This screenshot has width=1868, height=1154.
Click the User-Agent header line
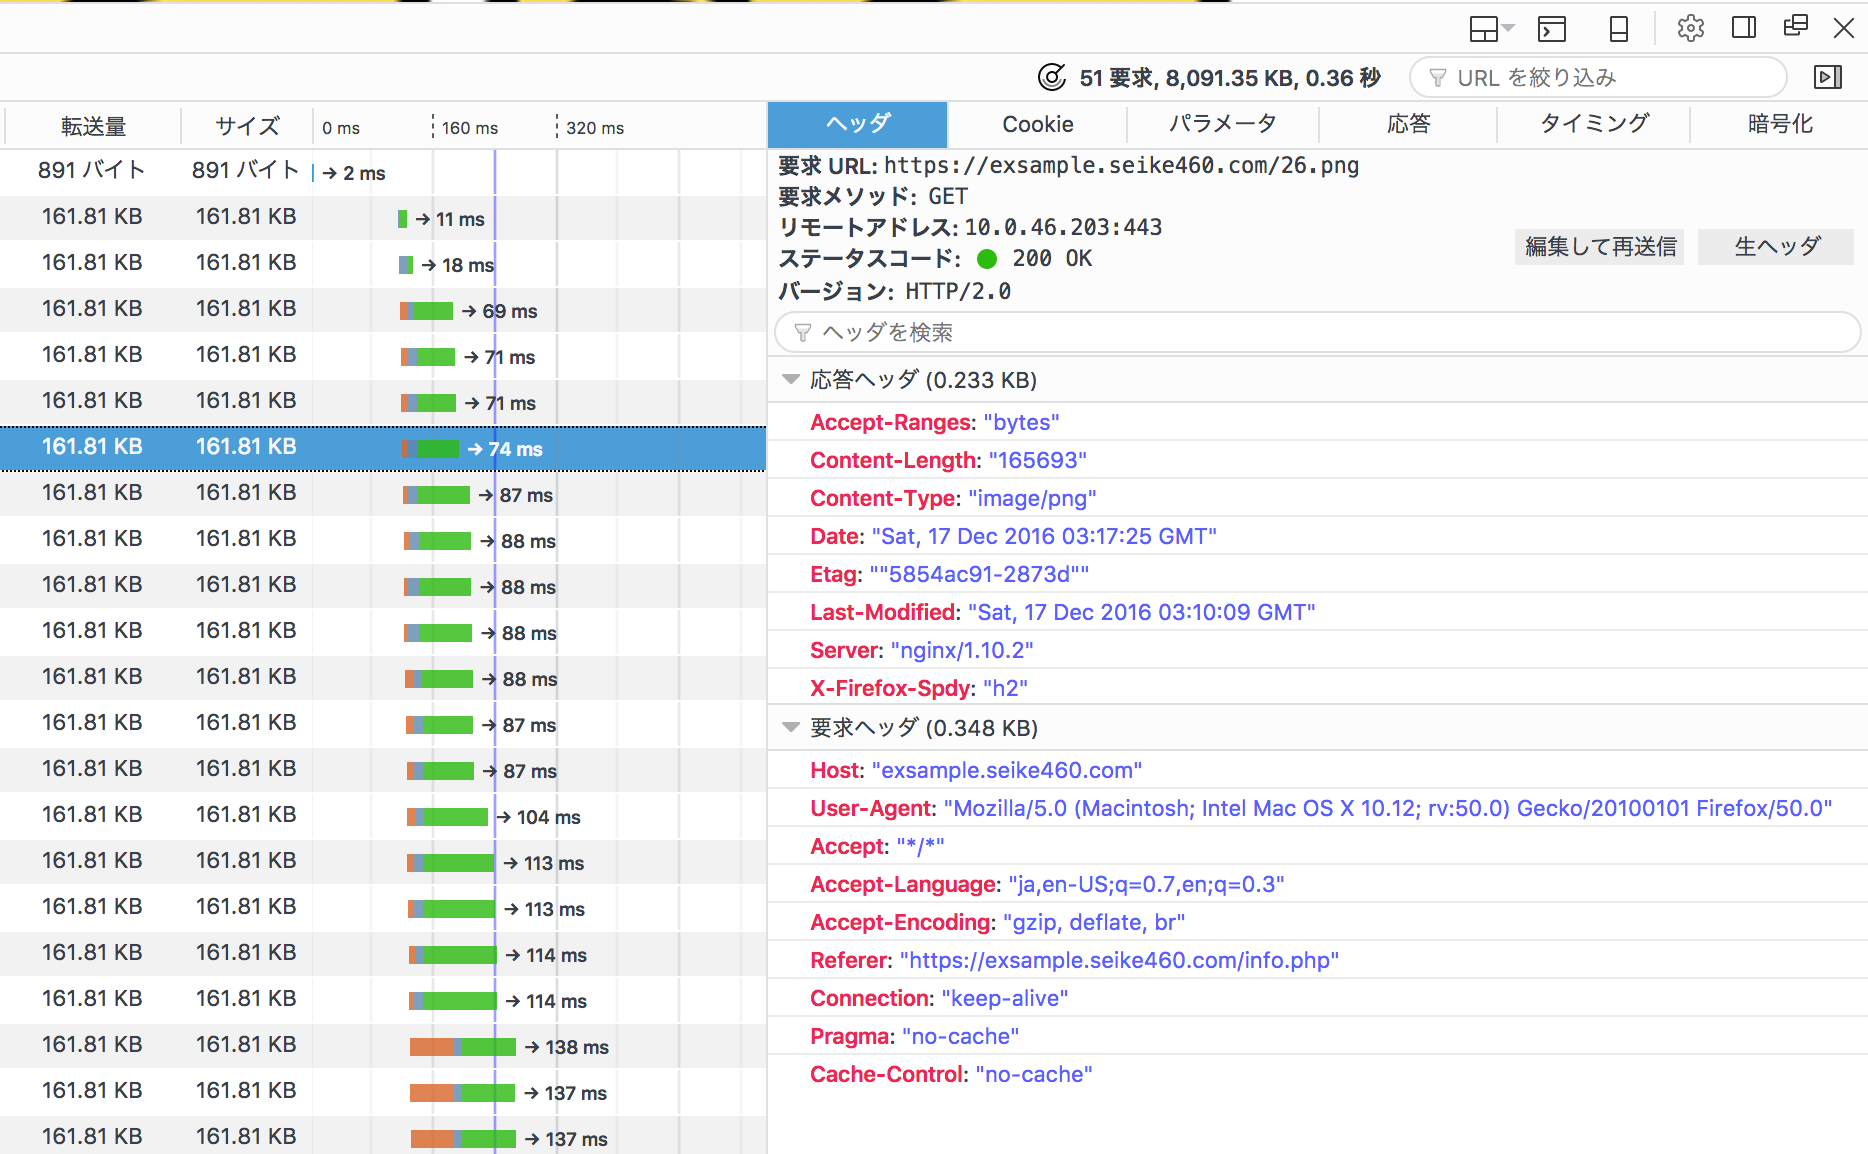(x=1320, y=808)
